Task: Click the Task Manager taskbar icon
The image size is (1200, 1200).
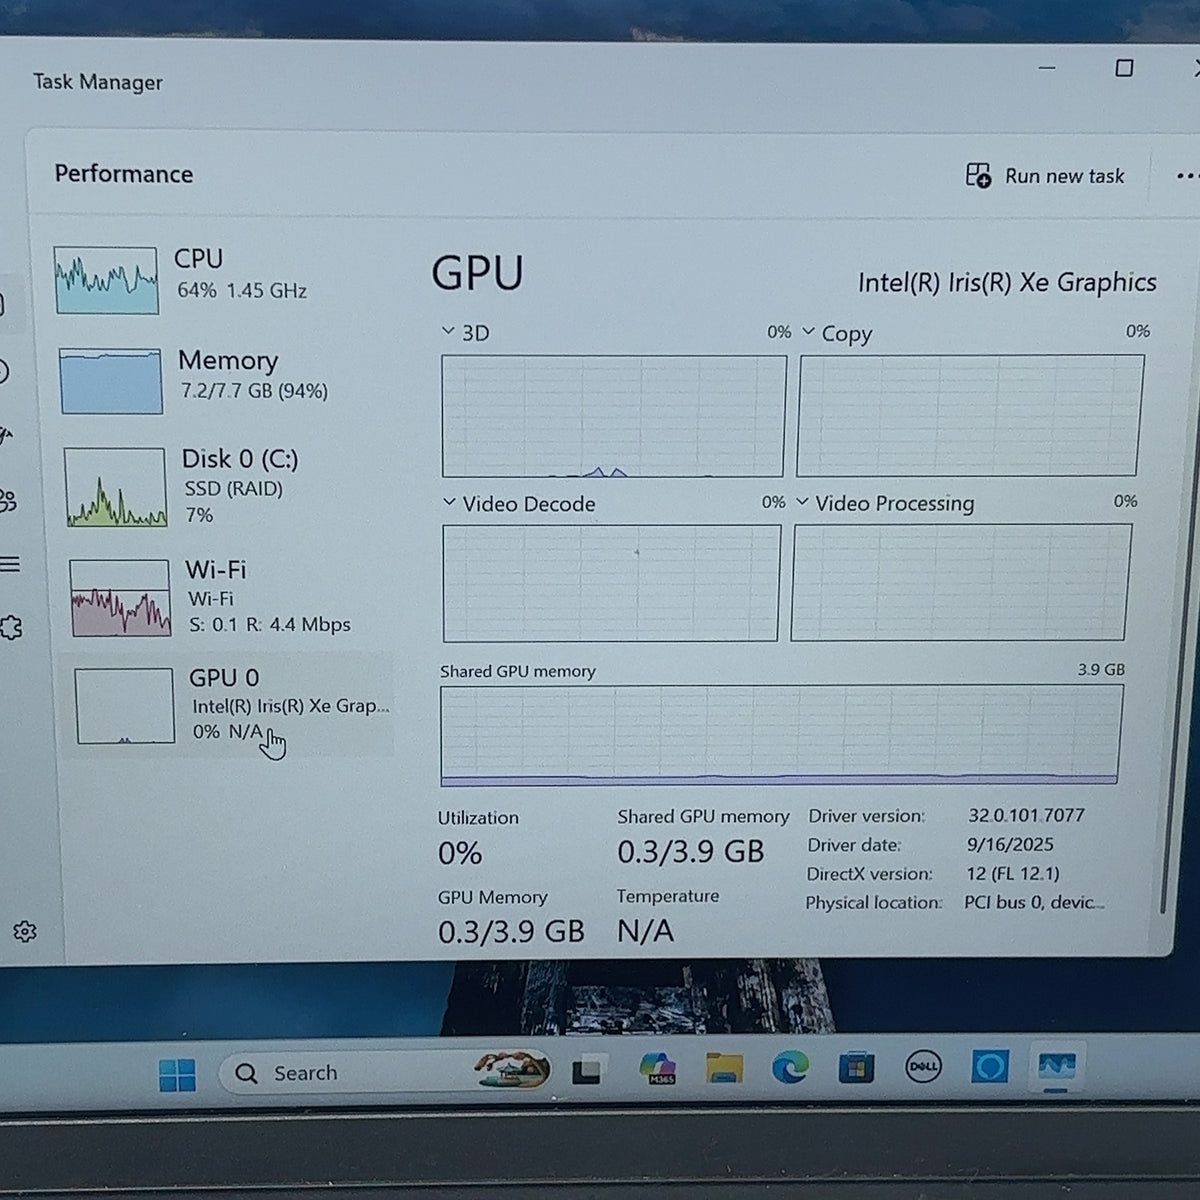Action: click(1057, 1066)
